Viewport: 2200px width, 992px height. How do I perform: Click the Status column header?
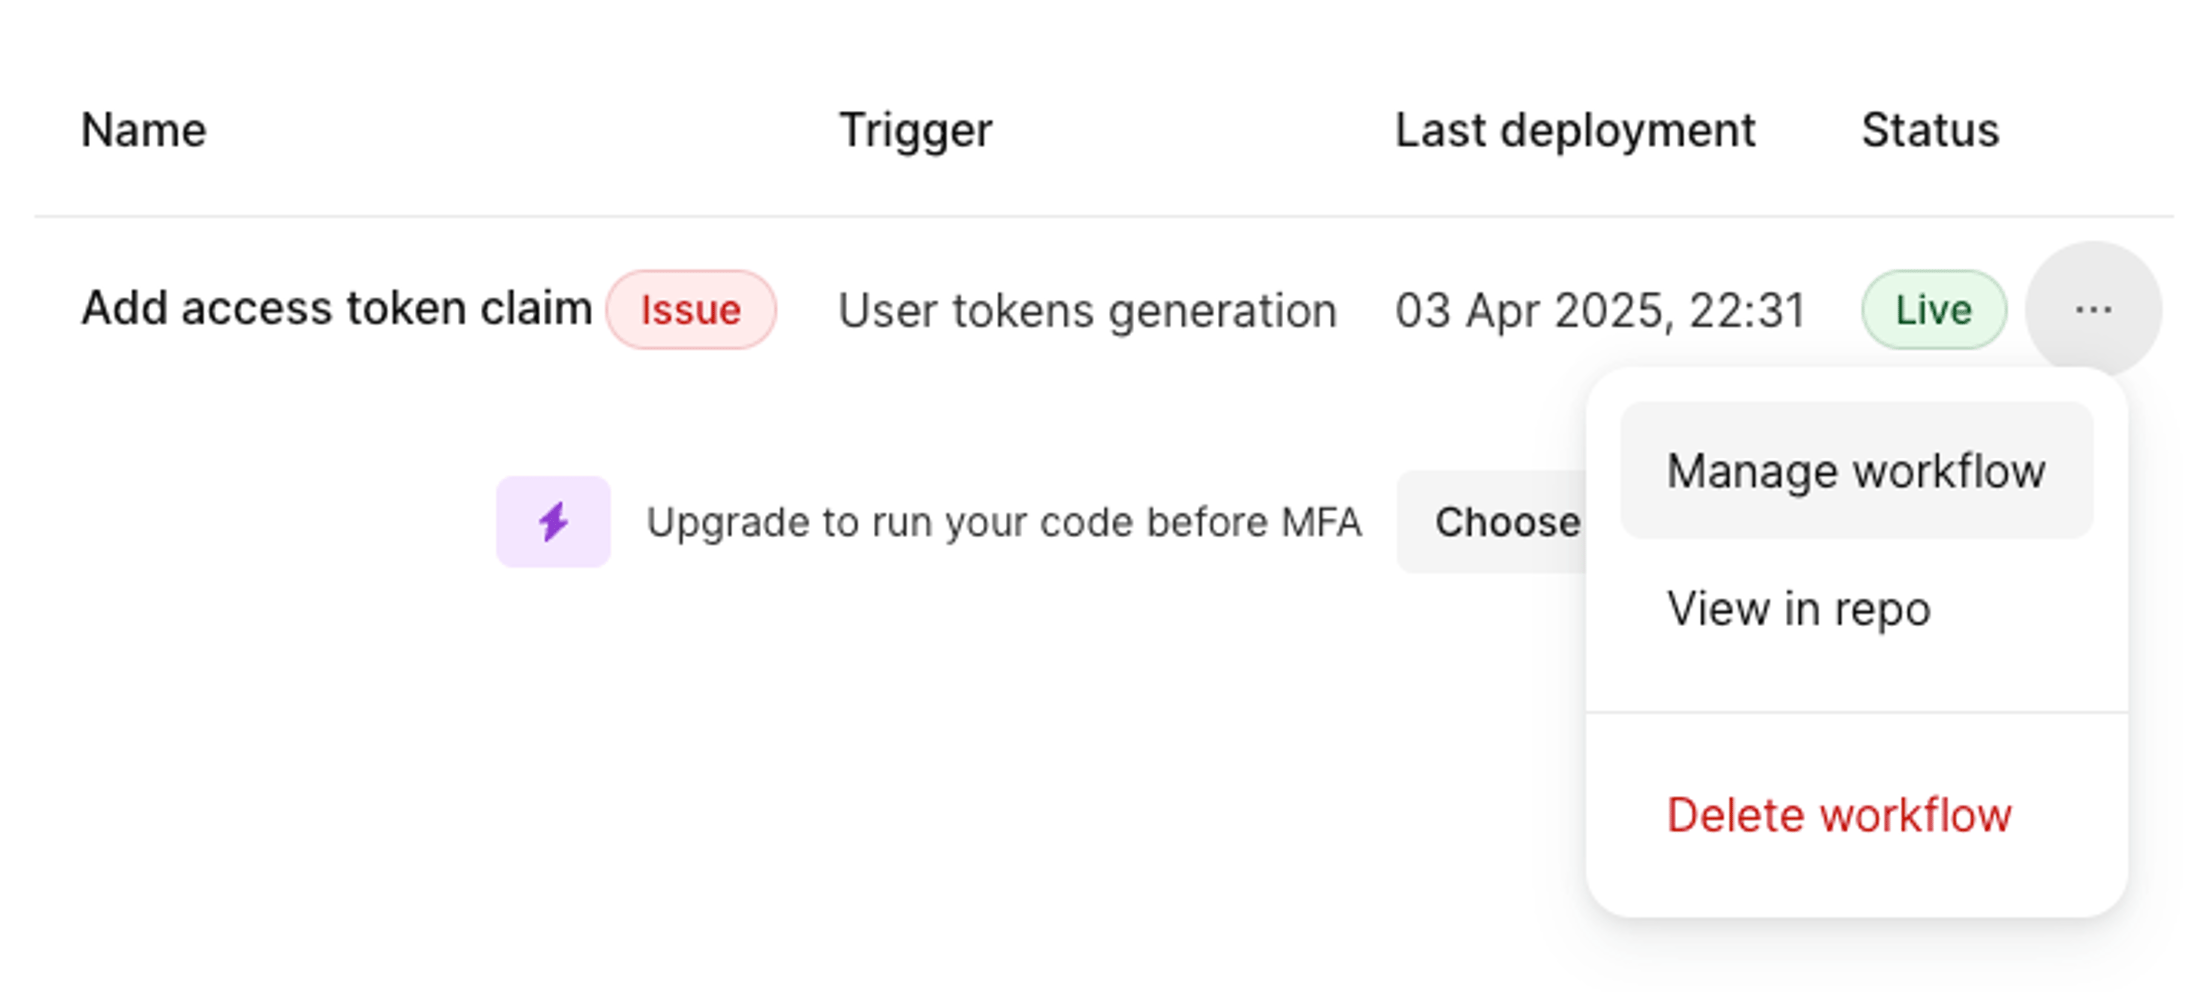[1929, 130]
